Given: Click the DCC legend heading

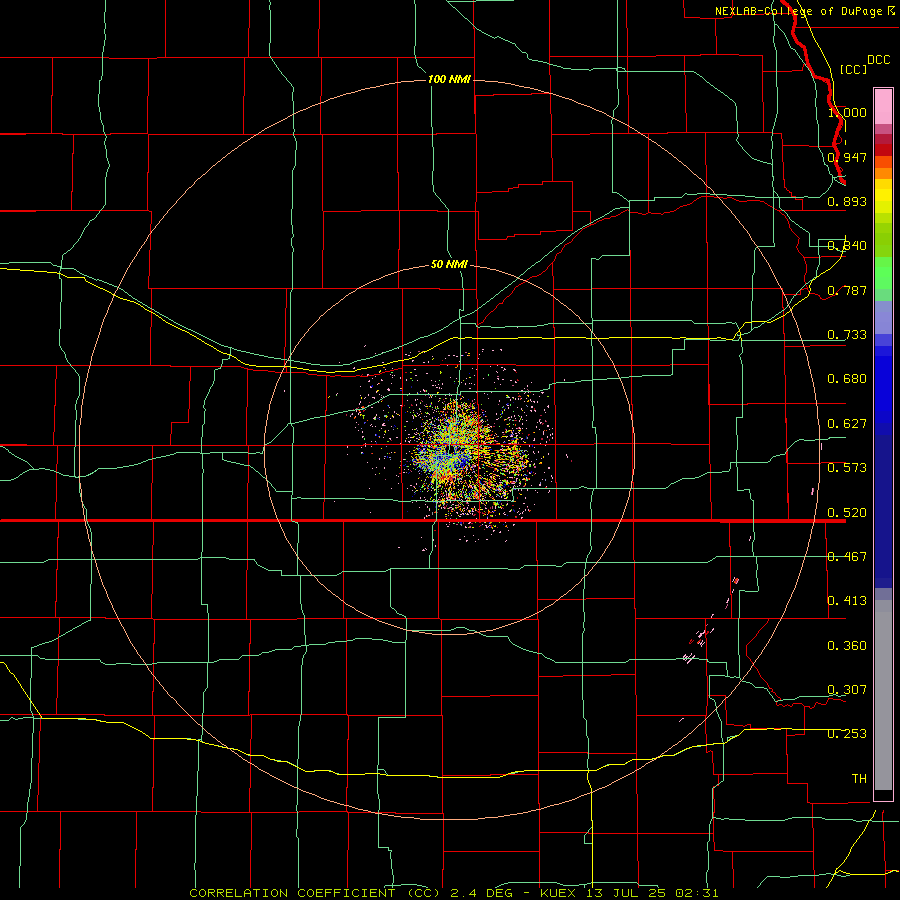Looking at the screenshot, I should [878, 60].
